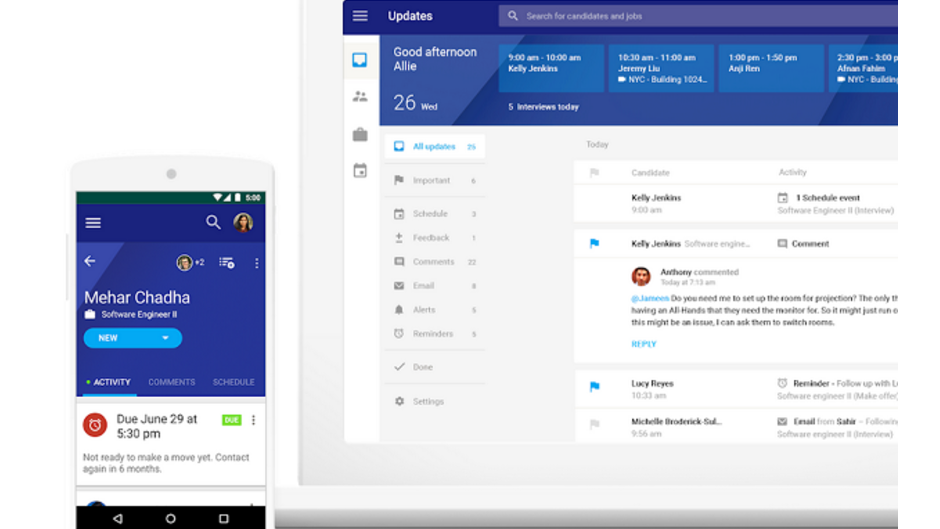The image size is (940, 529).
Task: Click the Settings gear icon in sidebar
Action: (x=399, y=401)
